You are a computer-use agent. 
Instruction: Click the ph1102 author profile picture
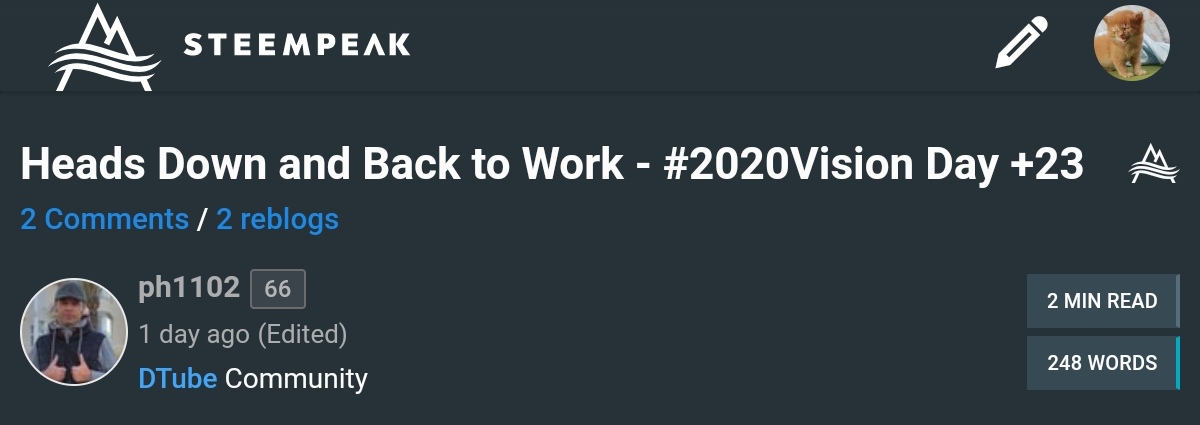point(73,332)
